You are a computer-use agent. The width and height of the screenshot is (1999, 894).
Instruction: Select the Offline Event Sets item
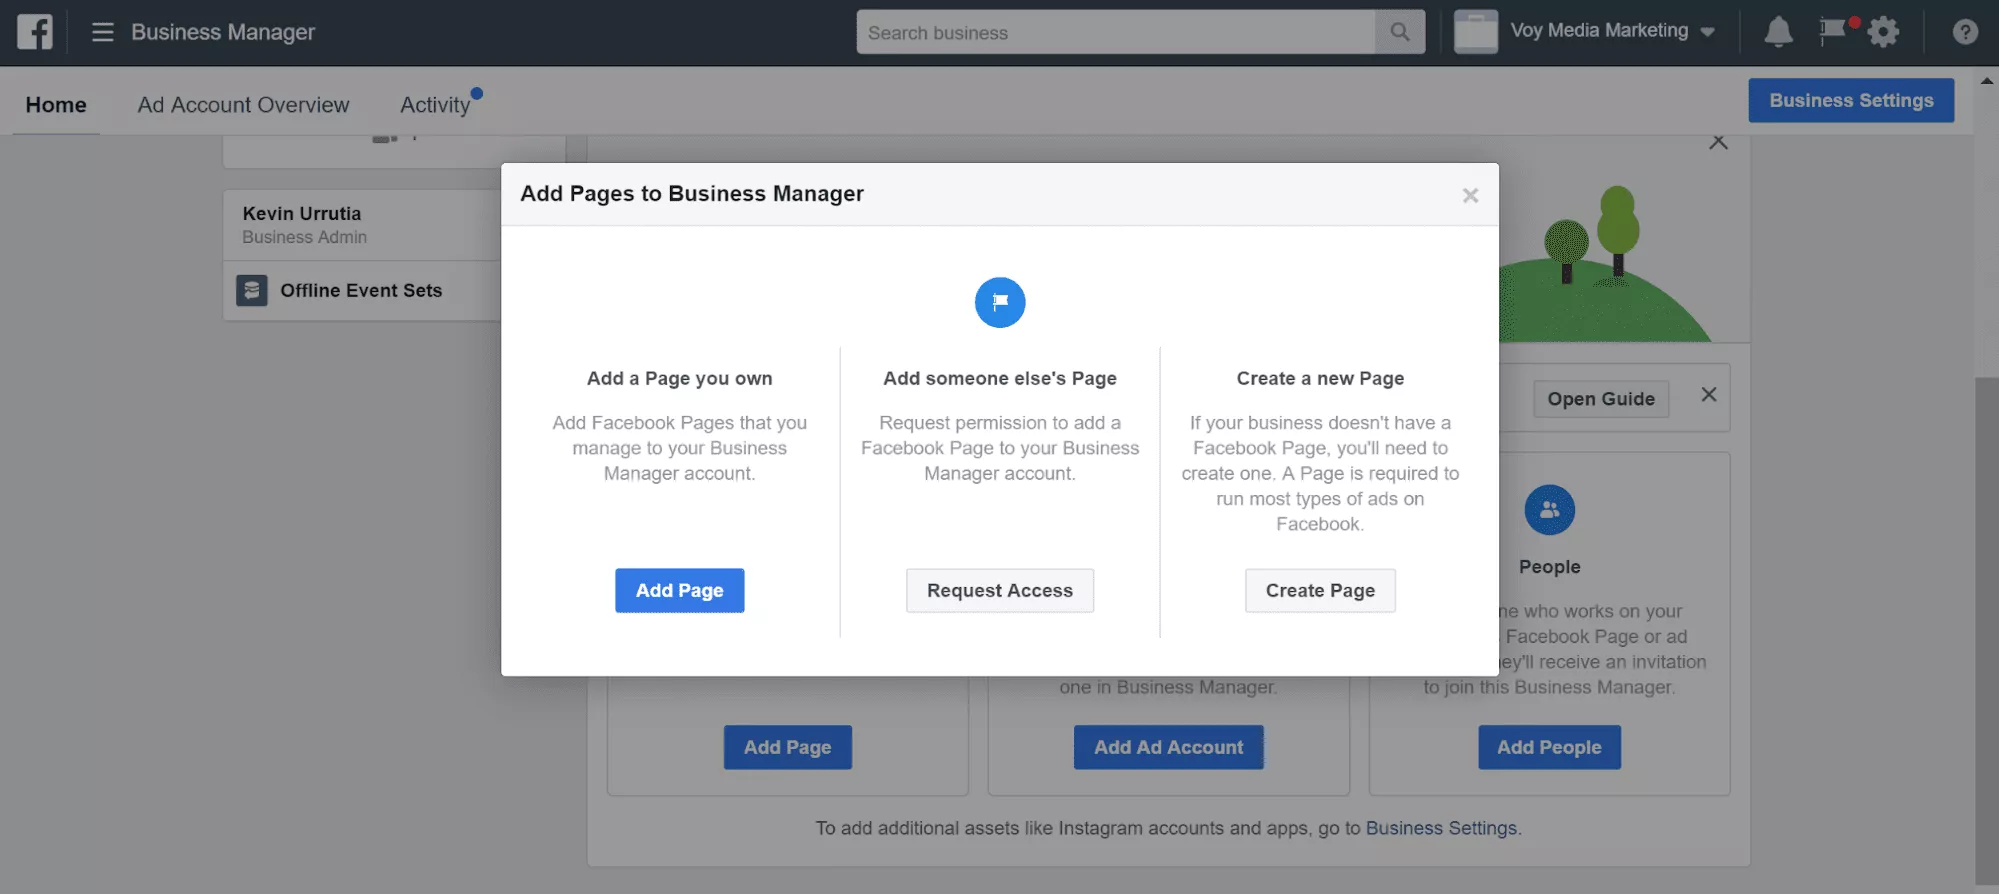[362, 290]
